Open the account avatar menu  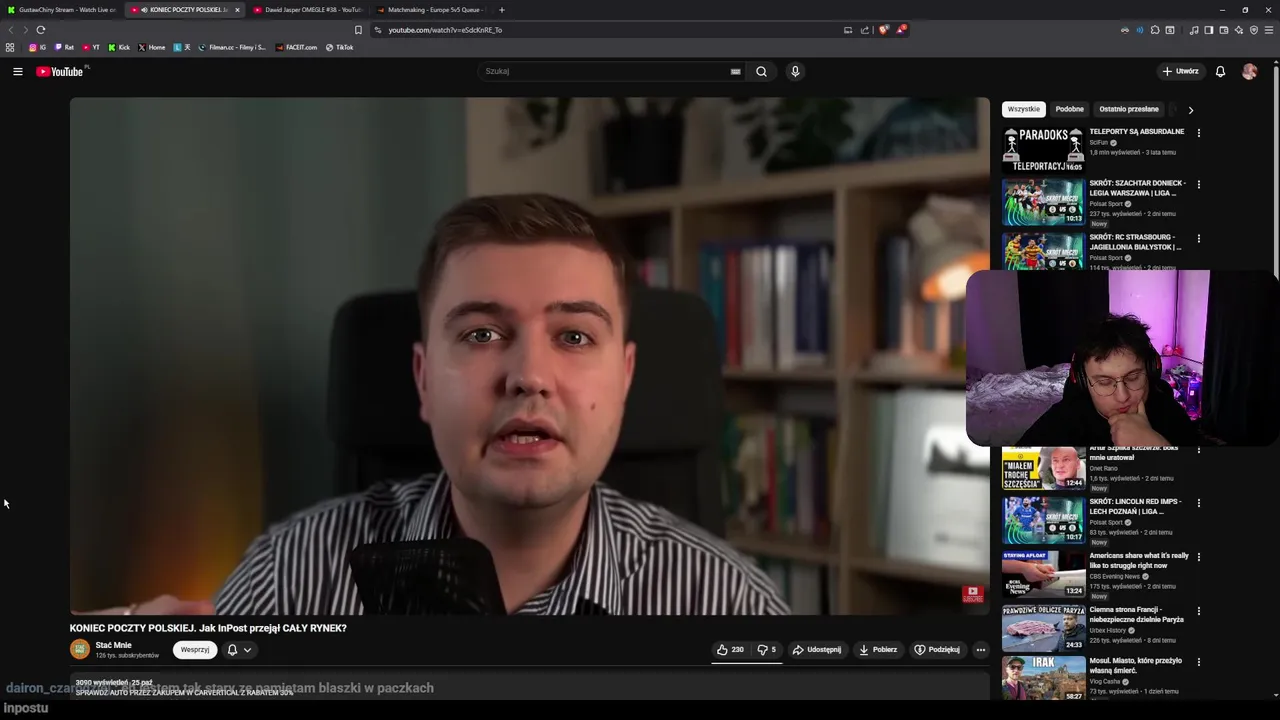1249,71
